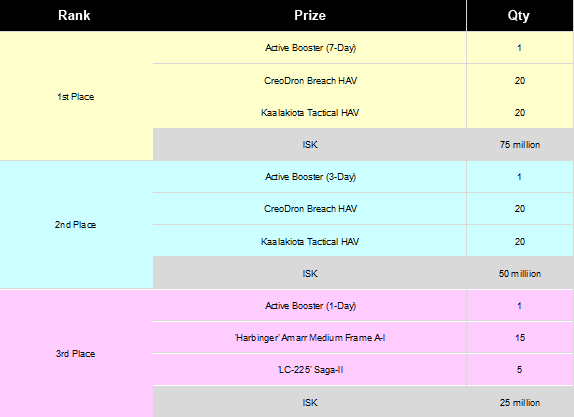Click 'Harbinger' Amarr Medium Frame A-I cell

point(310,338)
